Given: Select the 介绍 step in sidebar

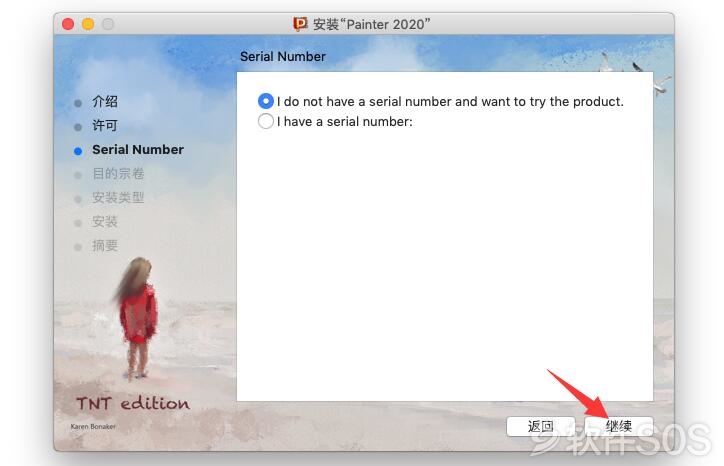Looking at the screenshot, I should [x=105, y=102].
